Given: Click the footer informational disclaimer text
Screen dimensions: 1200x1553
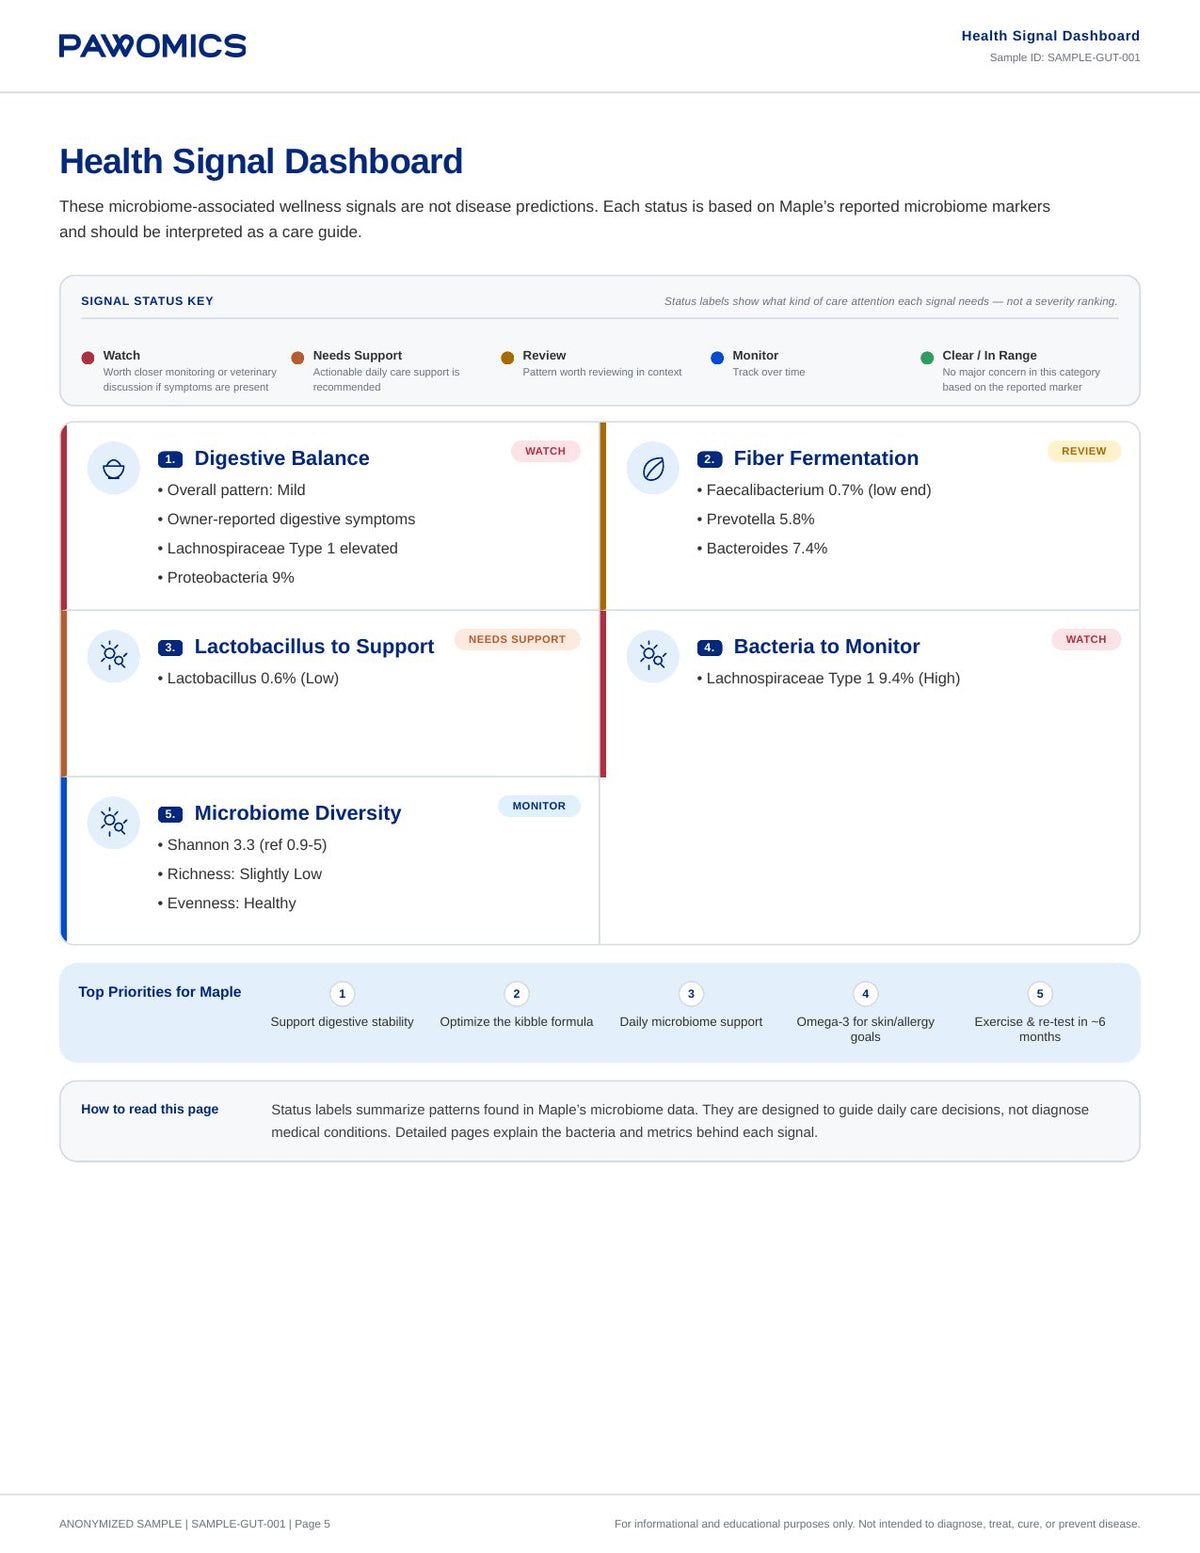Looking at the screenshot, I should tap(877, 1524).
